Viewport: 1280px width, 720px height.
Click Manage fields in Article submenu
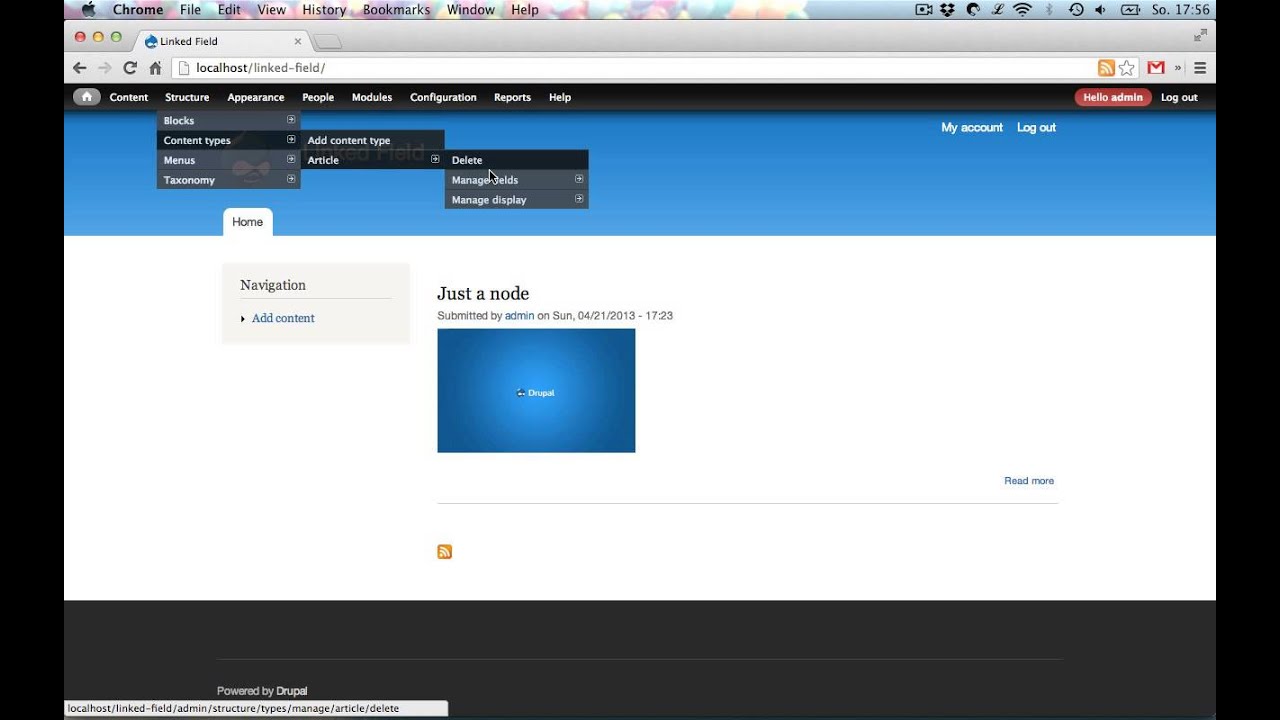[516, 180]
